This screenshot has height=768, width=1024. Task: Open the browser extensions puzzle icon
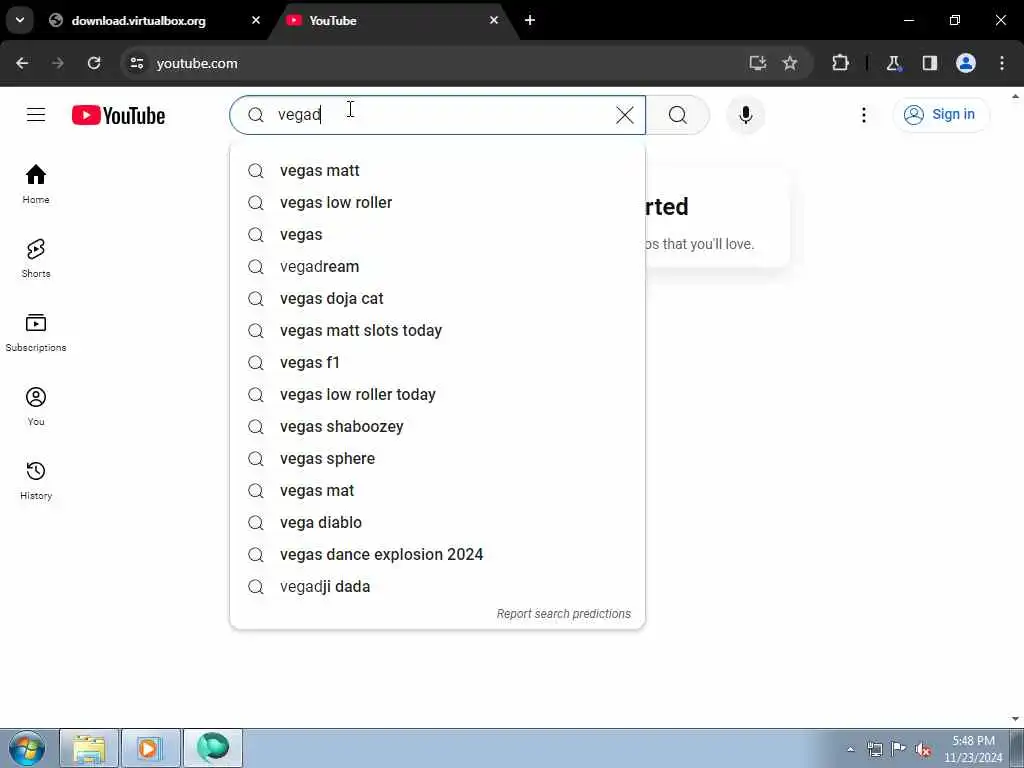click(840, 63)
